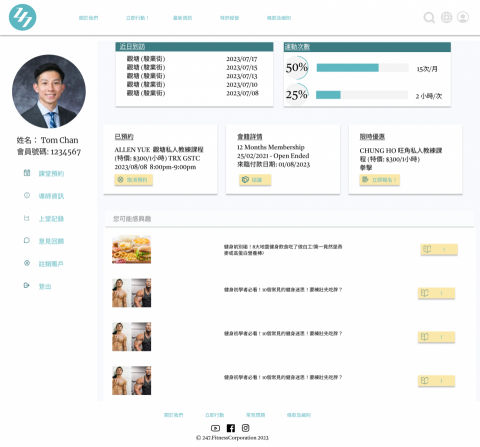Click the button under 12 Months Membership details

pos(255,180)
